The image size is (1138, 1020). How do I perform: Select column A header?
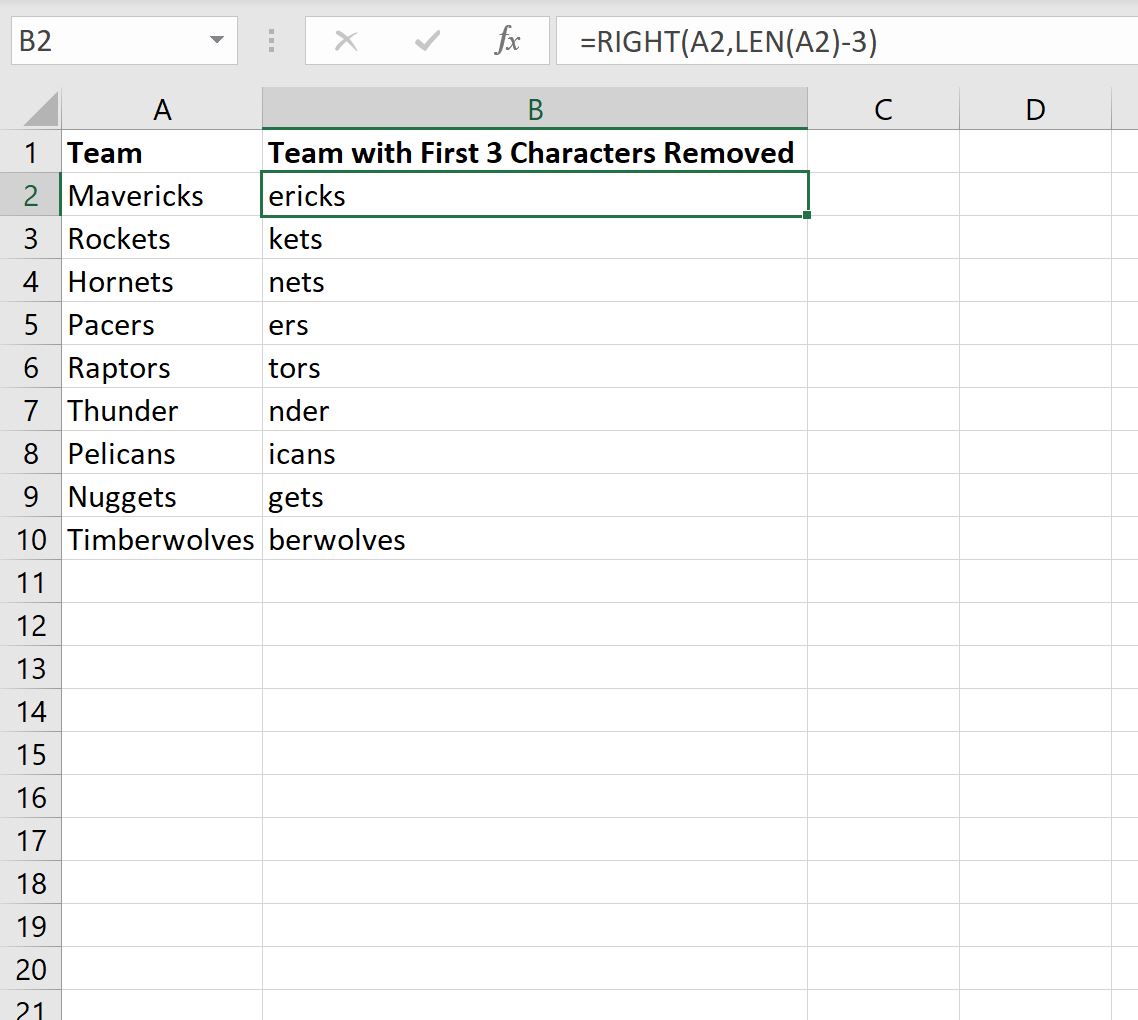[x=162, y=110]
